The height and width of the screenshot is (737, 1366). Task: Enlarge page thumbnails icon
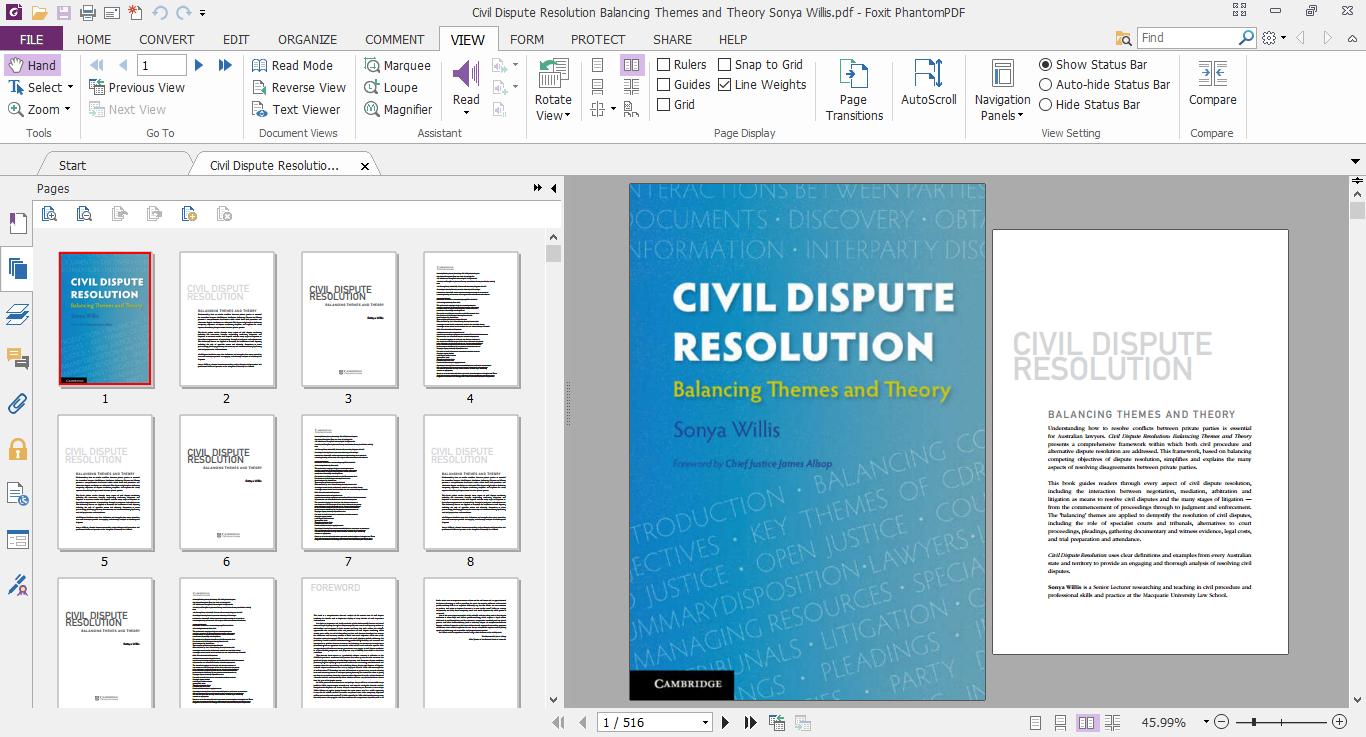pos(49,214)
